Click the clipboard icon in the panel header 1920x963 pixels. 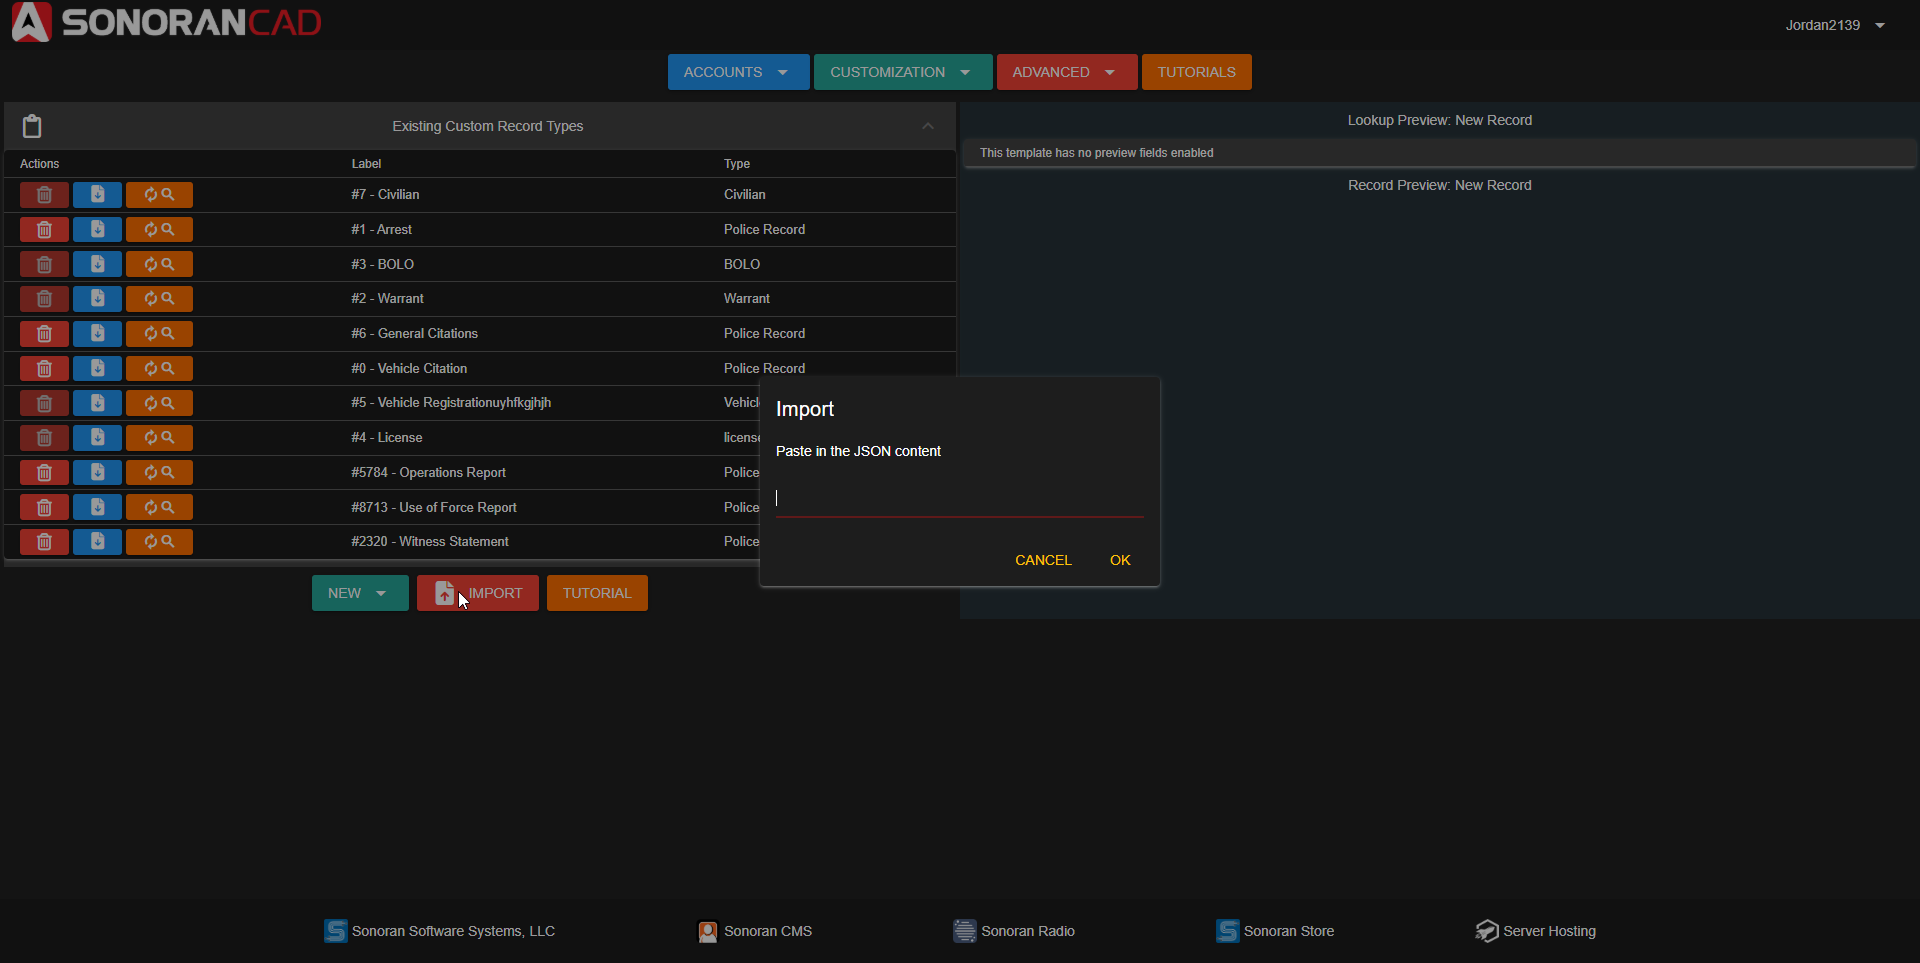pos(32,126)
